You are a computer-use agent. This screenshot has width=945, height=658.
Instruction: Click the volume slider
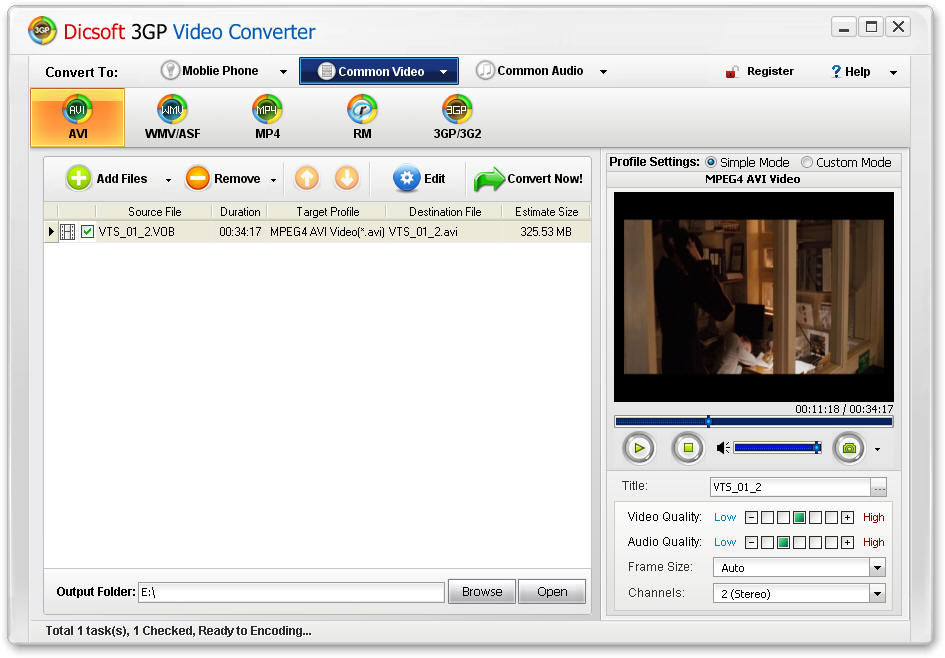pyautogui.click(x=777, y=448)
